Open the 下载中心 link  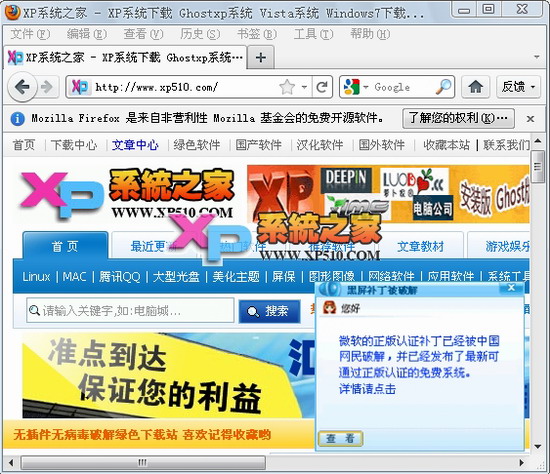point(74,145)
